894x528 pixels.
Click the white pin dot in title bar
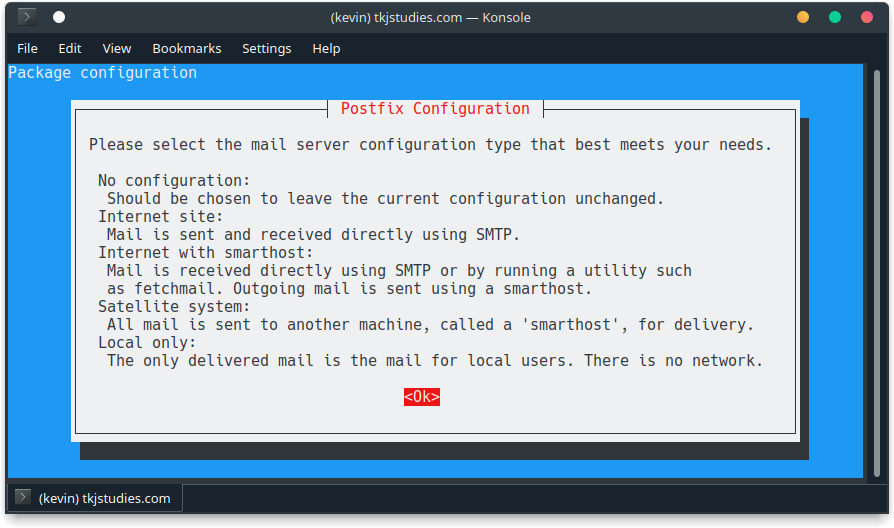point(59,17)
